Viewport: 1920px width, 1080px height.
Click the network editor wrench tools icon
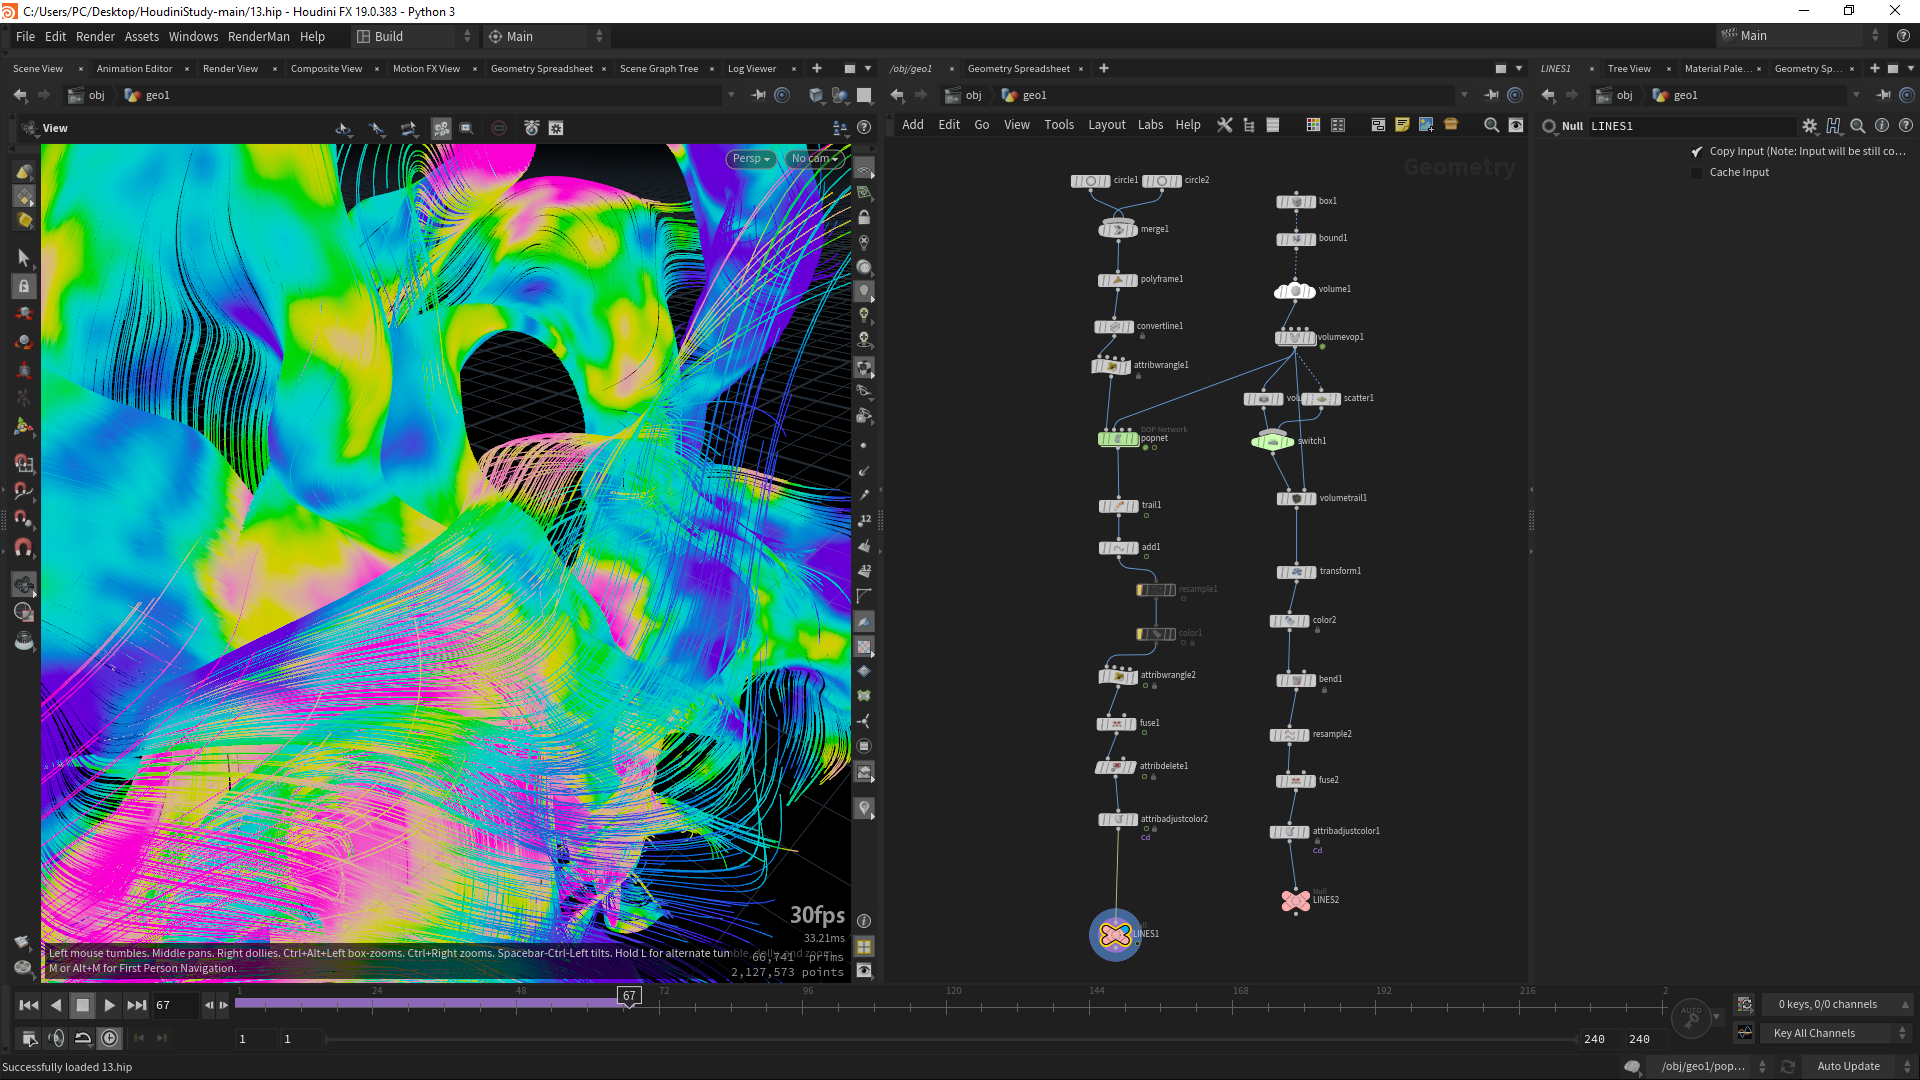1224,125
